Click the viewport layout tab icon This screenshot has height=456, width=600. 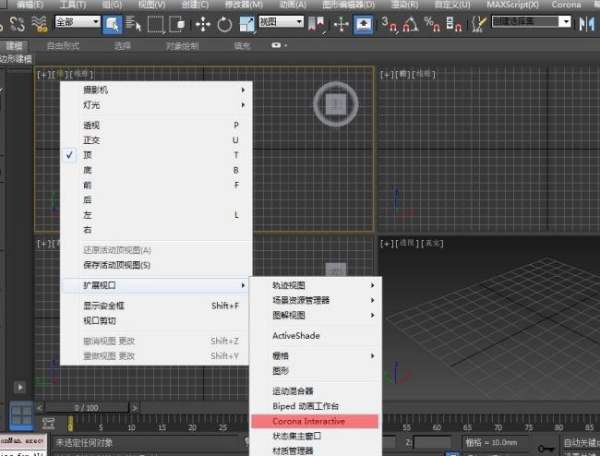[21, 416]
